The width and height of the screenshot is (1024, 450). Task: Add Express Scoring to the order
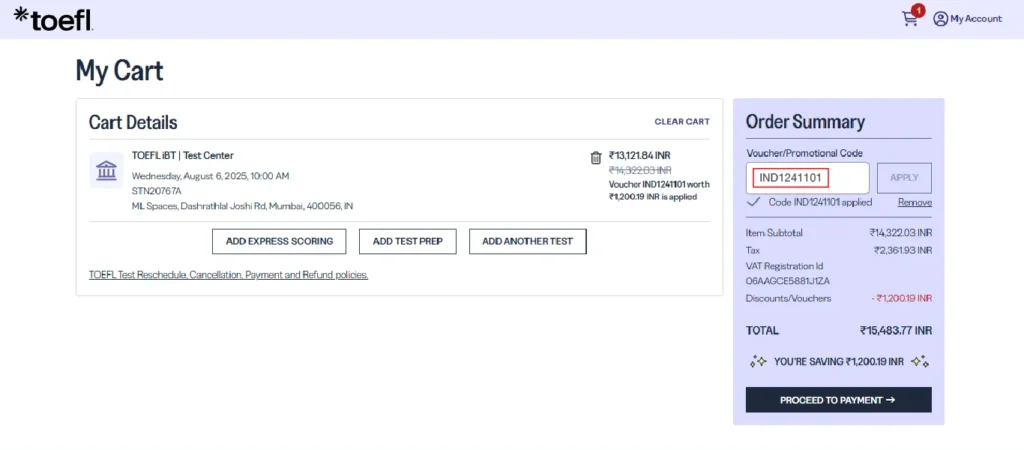(279, 241)
